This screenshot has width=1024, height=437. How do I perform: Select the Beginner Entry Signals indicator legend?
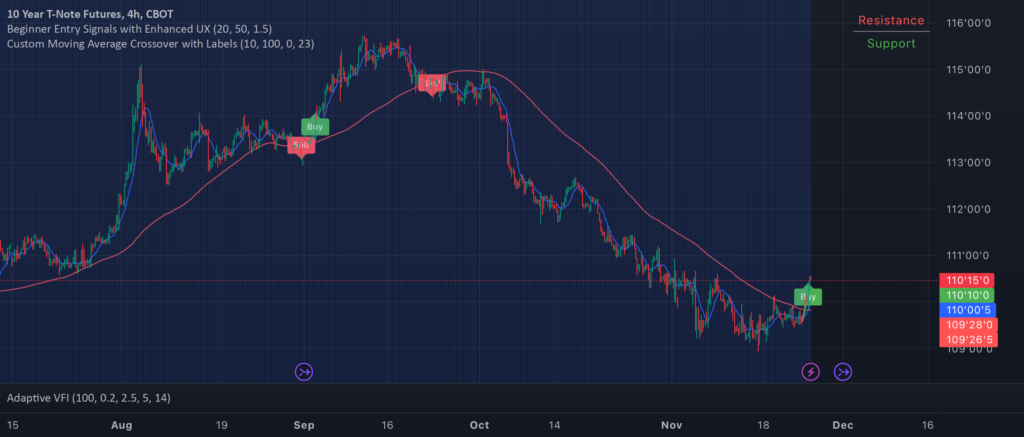[140, 30]
